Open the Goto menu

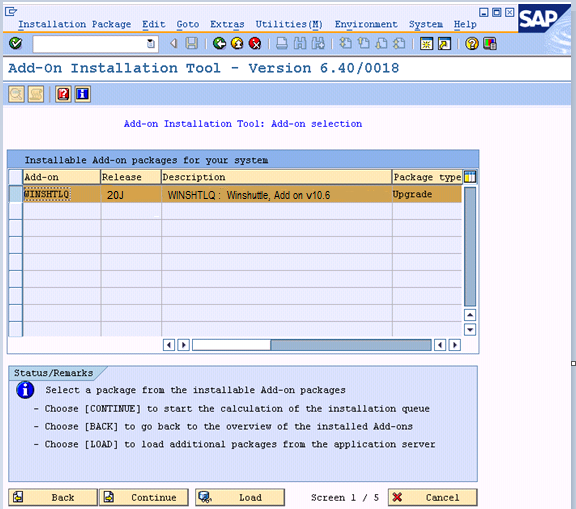point(188,24)
